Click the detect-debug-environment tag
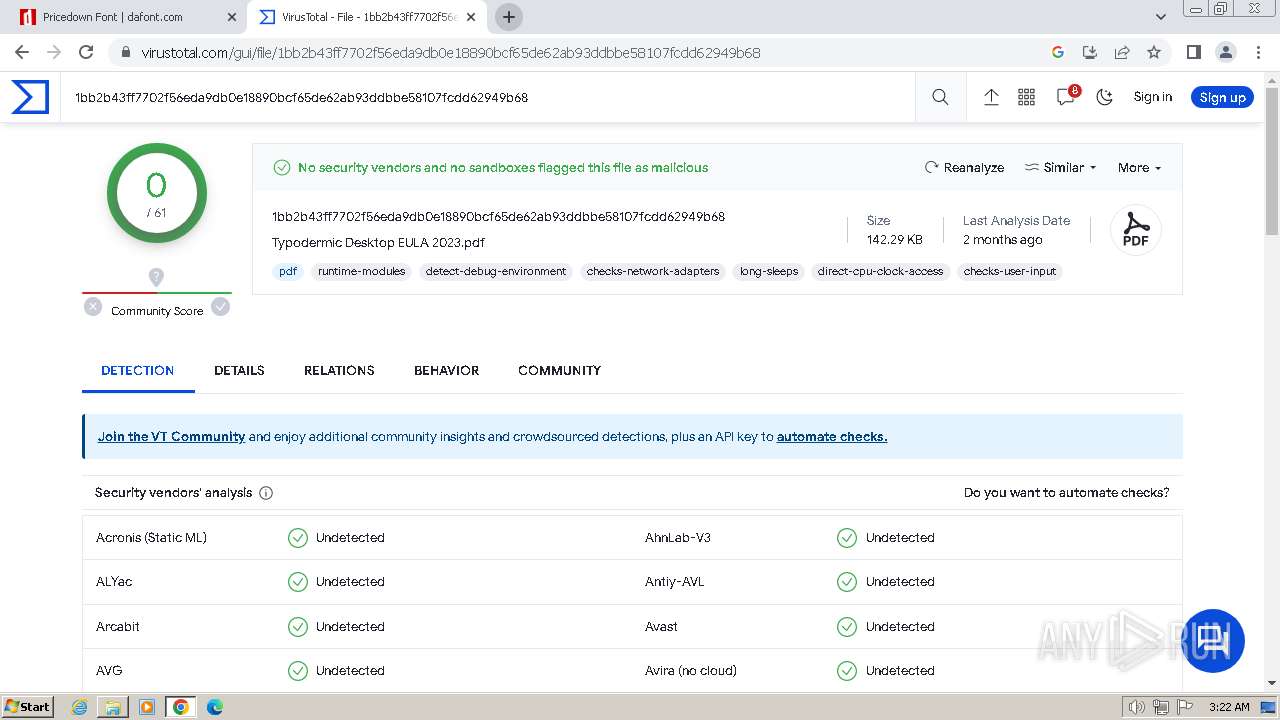Image resolution: width=1280 pixels, height=720 pixels. coord(496,271)
